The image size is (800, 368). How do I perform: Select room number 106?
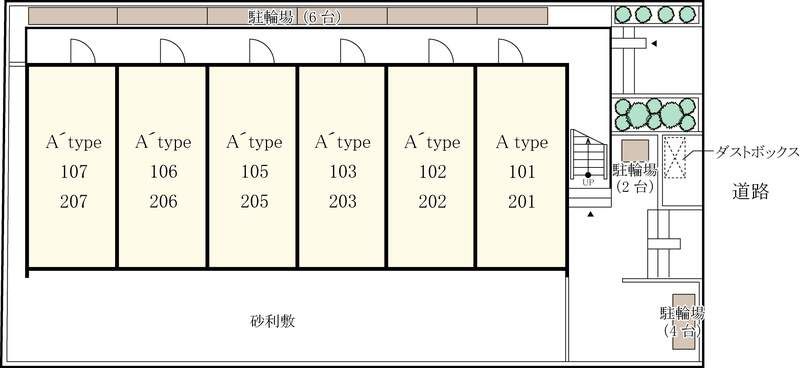tap(164, 172)
